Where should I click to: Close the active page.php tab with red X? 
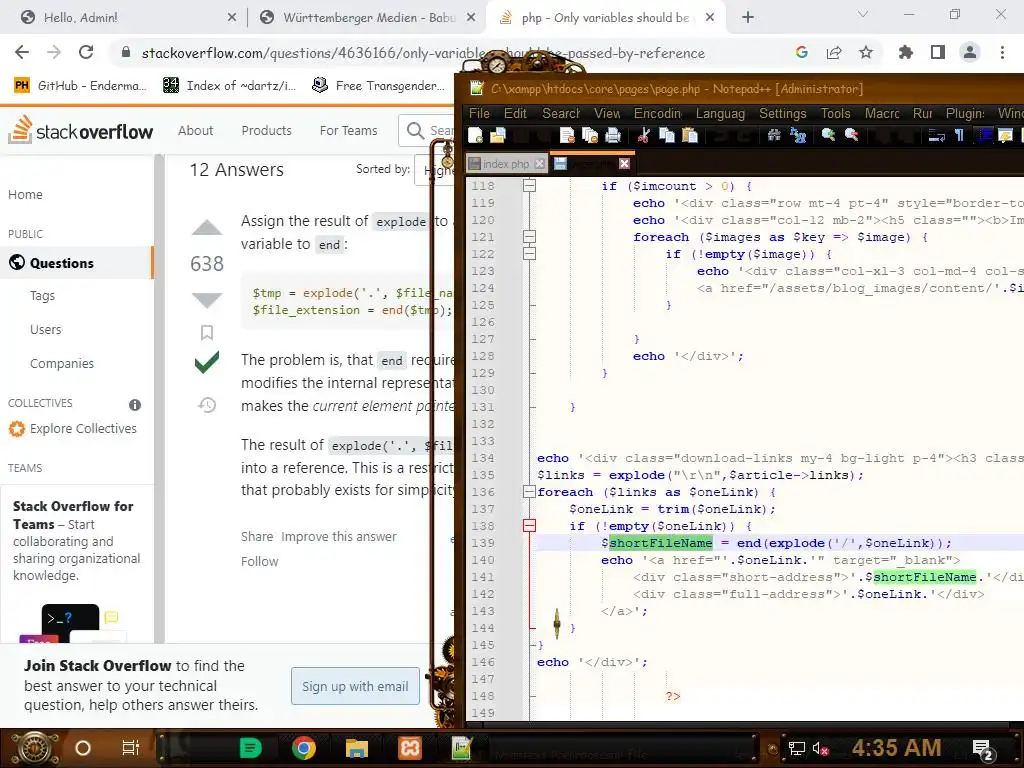coord(624,164)
